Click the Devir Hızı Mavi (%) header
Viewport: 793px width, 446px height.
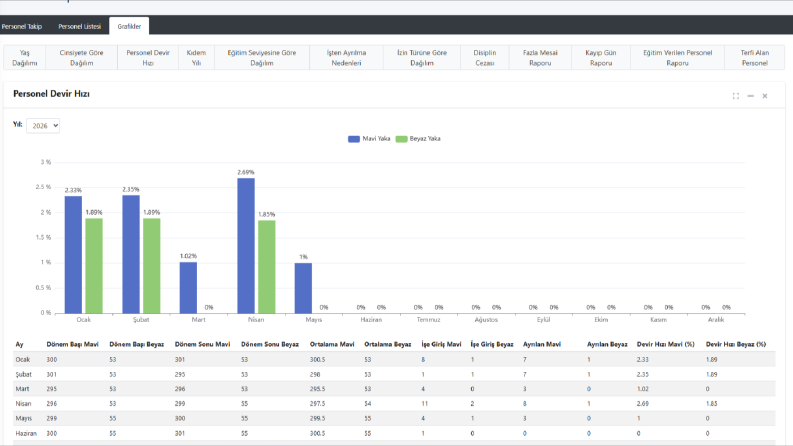coord(666,344)
